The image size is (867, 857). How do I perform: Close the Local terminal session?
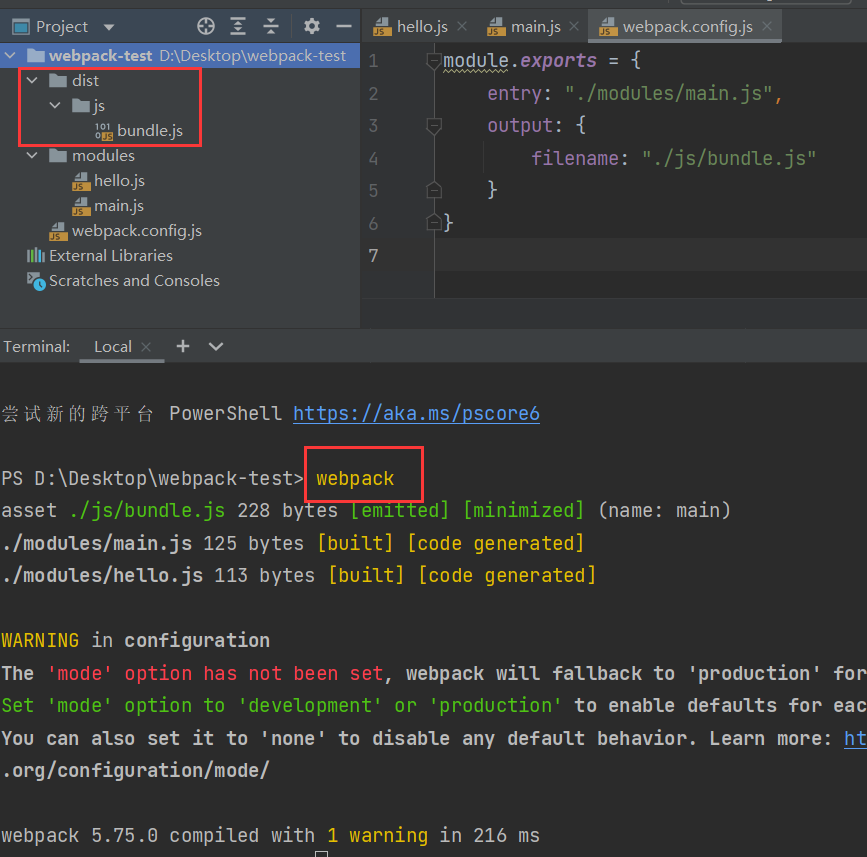[x=146, y=347]
